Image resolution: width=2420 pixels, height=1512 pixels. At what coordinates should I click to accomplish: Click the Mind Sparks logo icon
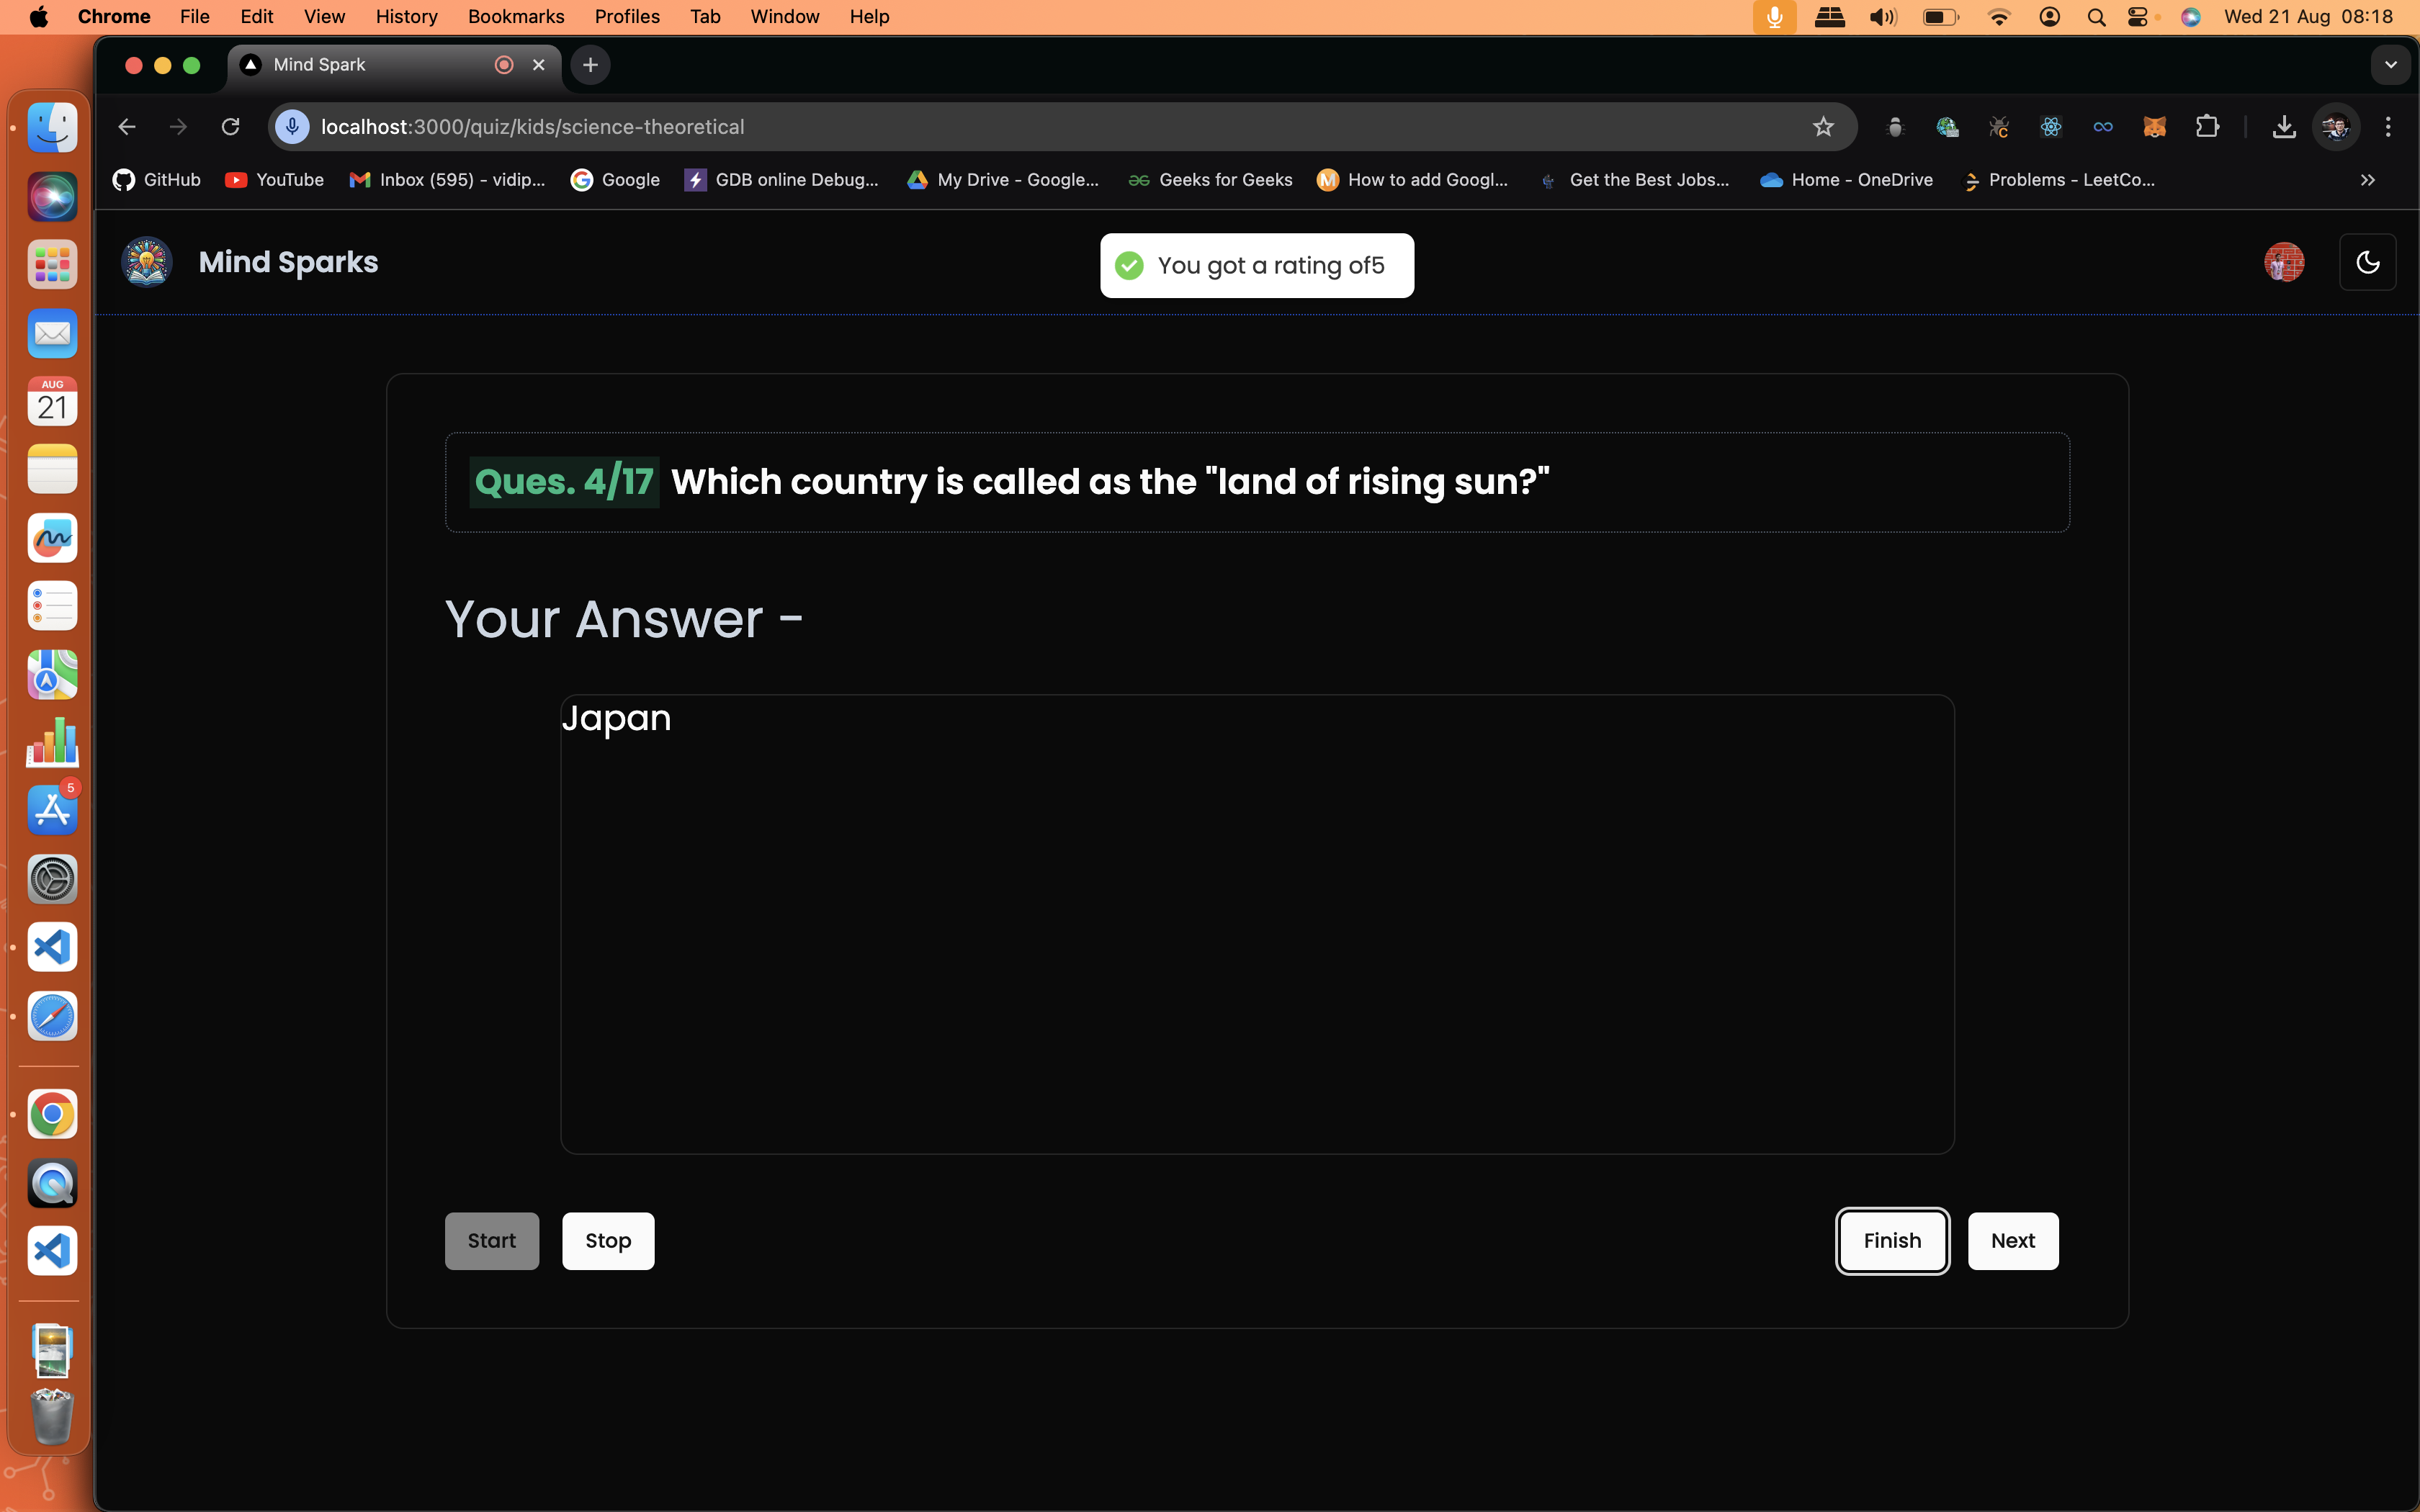147,262
